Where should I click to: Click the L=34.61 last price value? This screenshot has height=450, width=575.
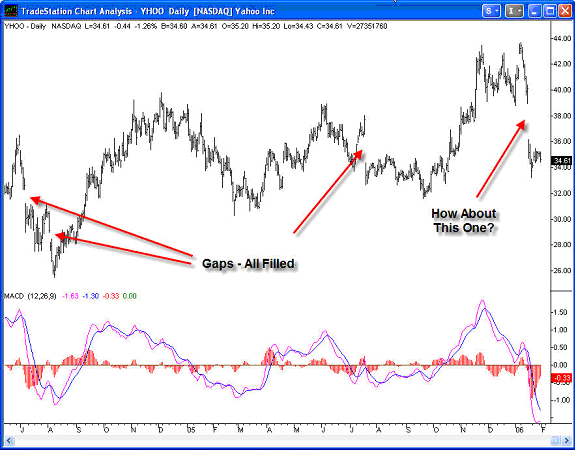coord(97,26)
